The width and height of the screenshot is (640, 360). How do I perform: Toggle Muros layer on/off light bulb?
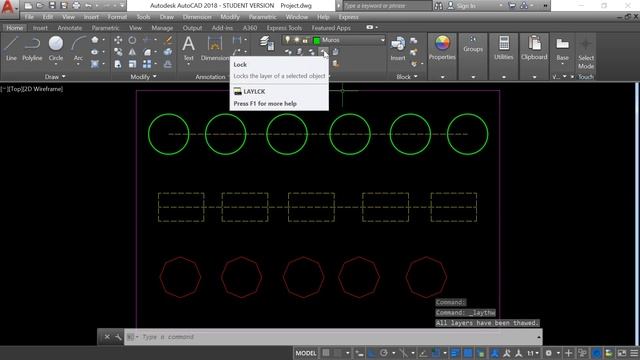(287, 40)
